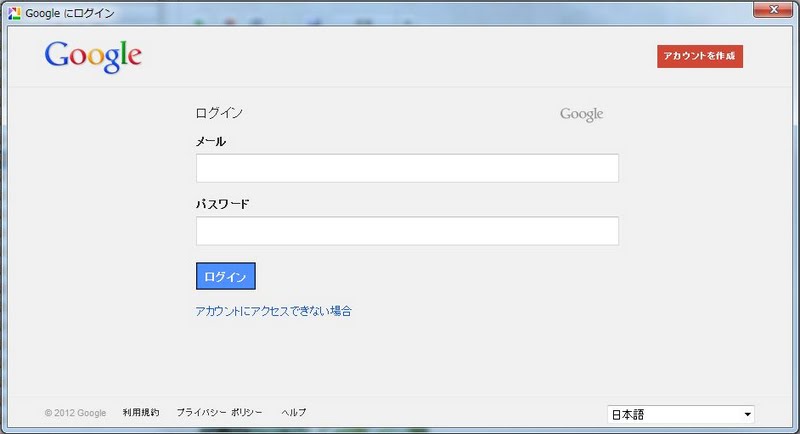Open the 利用規約 link in the footer
800x434 pixels.
point(141,412)
